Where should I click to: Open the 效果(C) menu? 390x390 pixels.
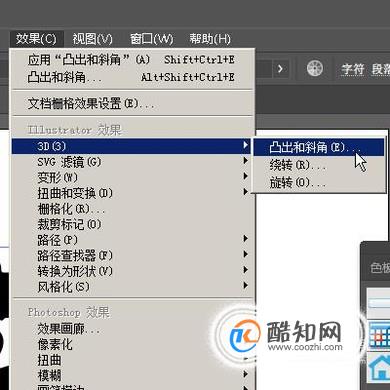[36, 39]
